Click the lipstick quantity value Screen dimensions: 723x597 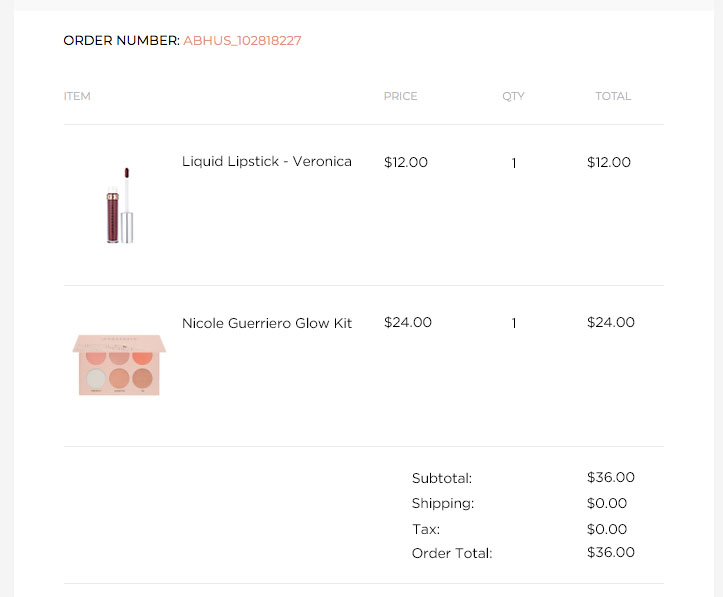[514, 163]
